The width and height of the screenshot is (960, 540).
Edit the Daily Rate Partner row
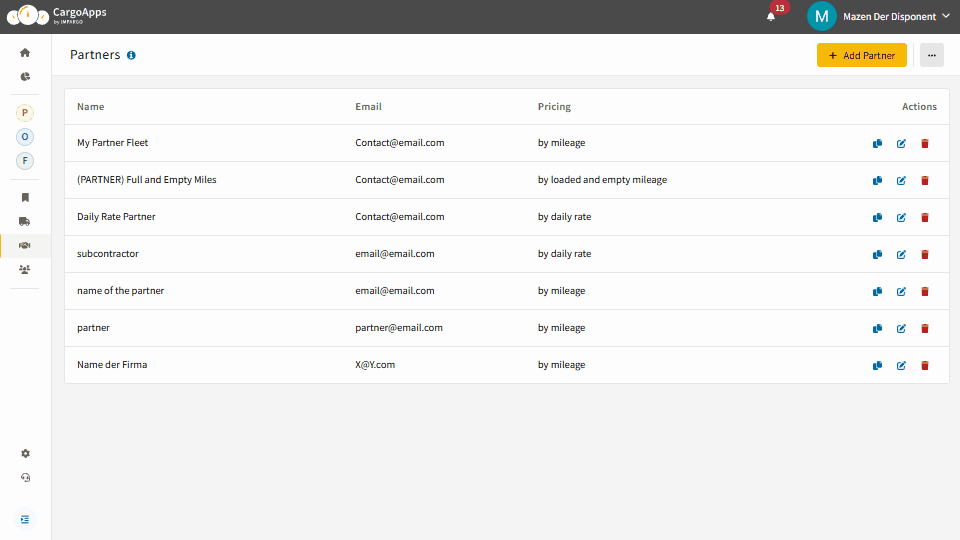pyautogui.click(x=901, y=217)
